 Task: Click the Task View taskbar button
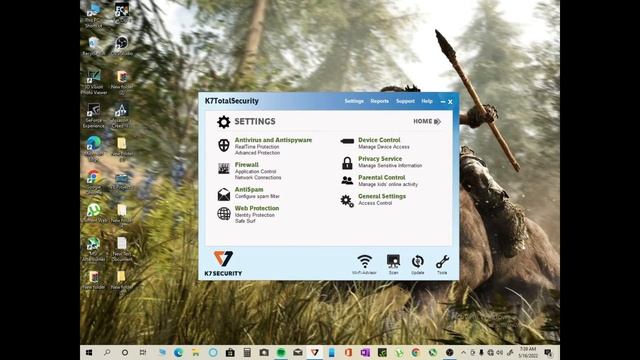tap(142, 352)
